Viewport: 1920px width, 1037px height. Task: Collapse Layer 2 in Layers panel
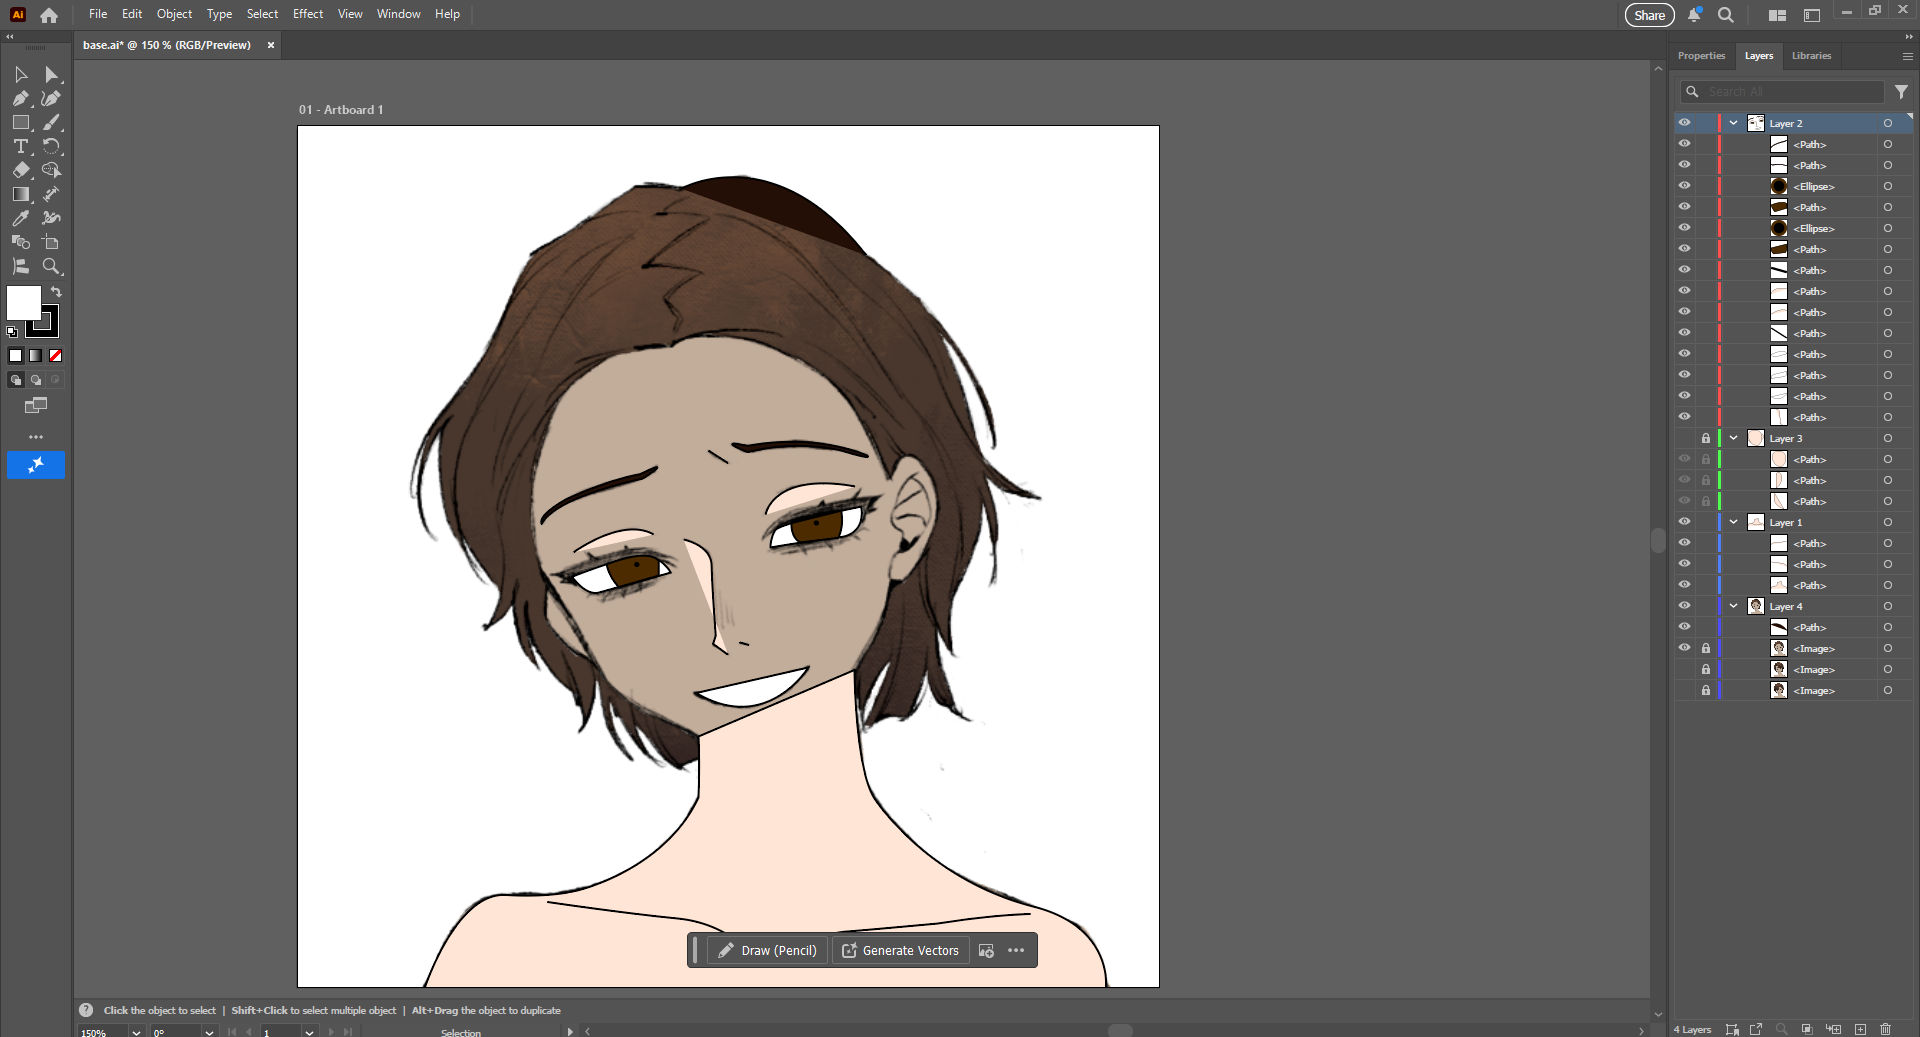[1734, 123]
